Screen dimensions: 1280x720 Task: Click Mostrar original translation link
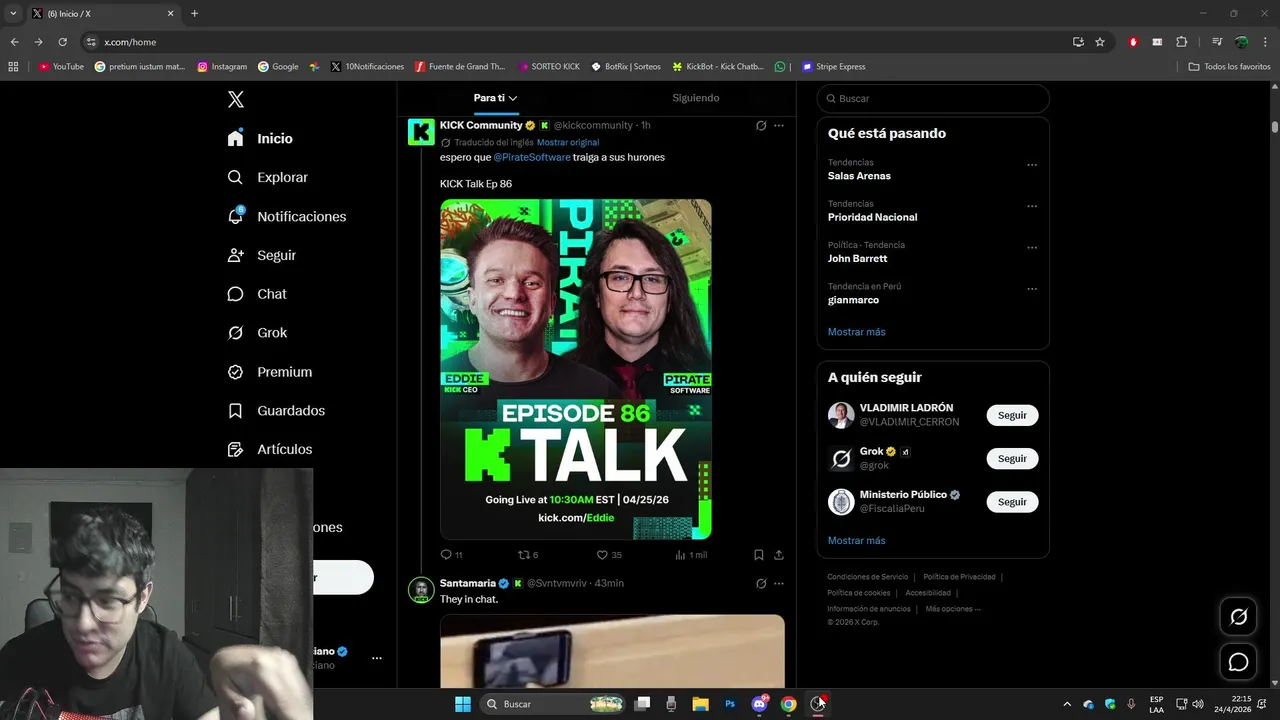[x=568, y=142]
